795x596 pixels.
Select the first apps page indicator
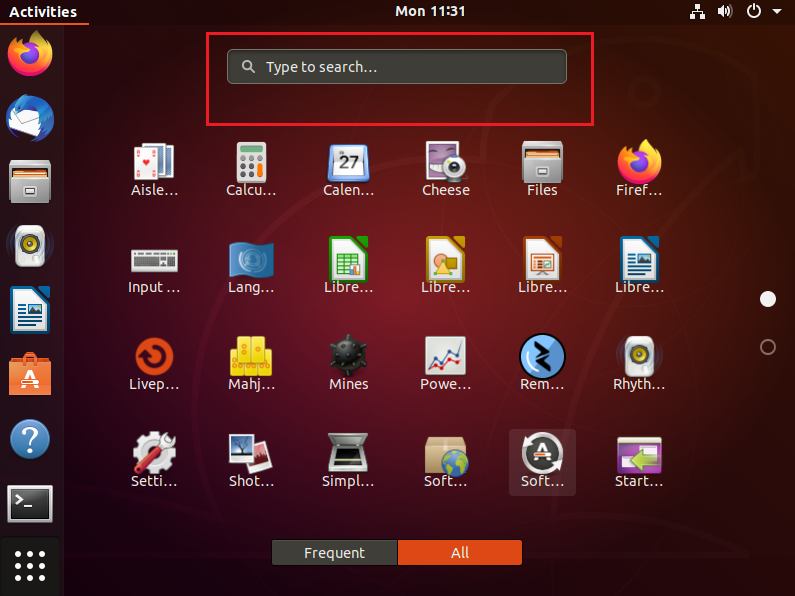point(768,299)
